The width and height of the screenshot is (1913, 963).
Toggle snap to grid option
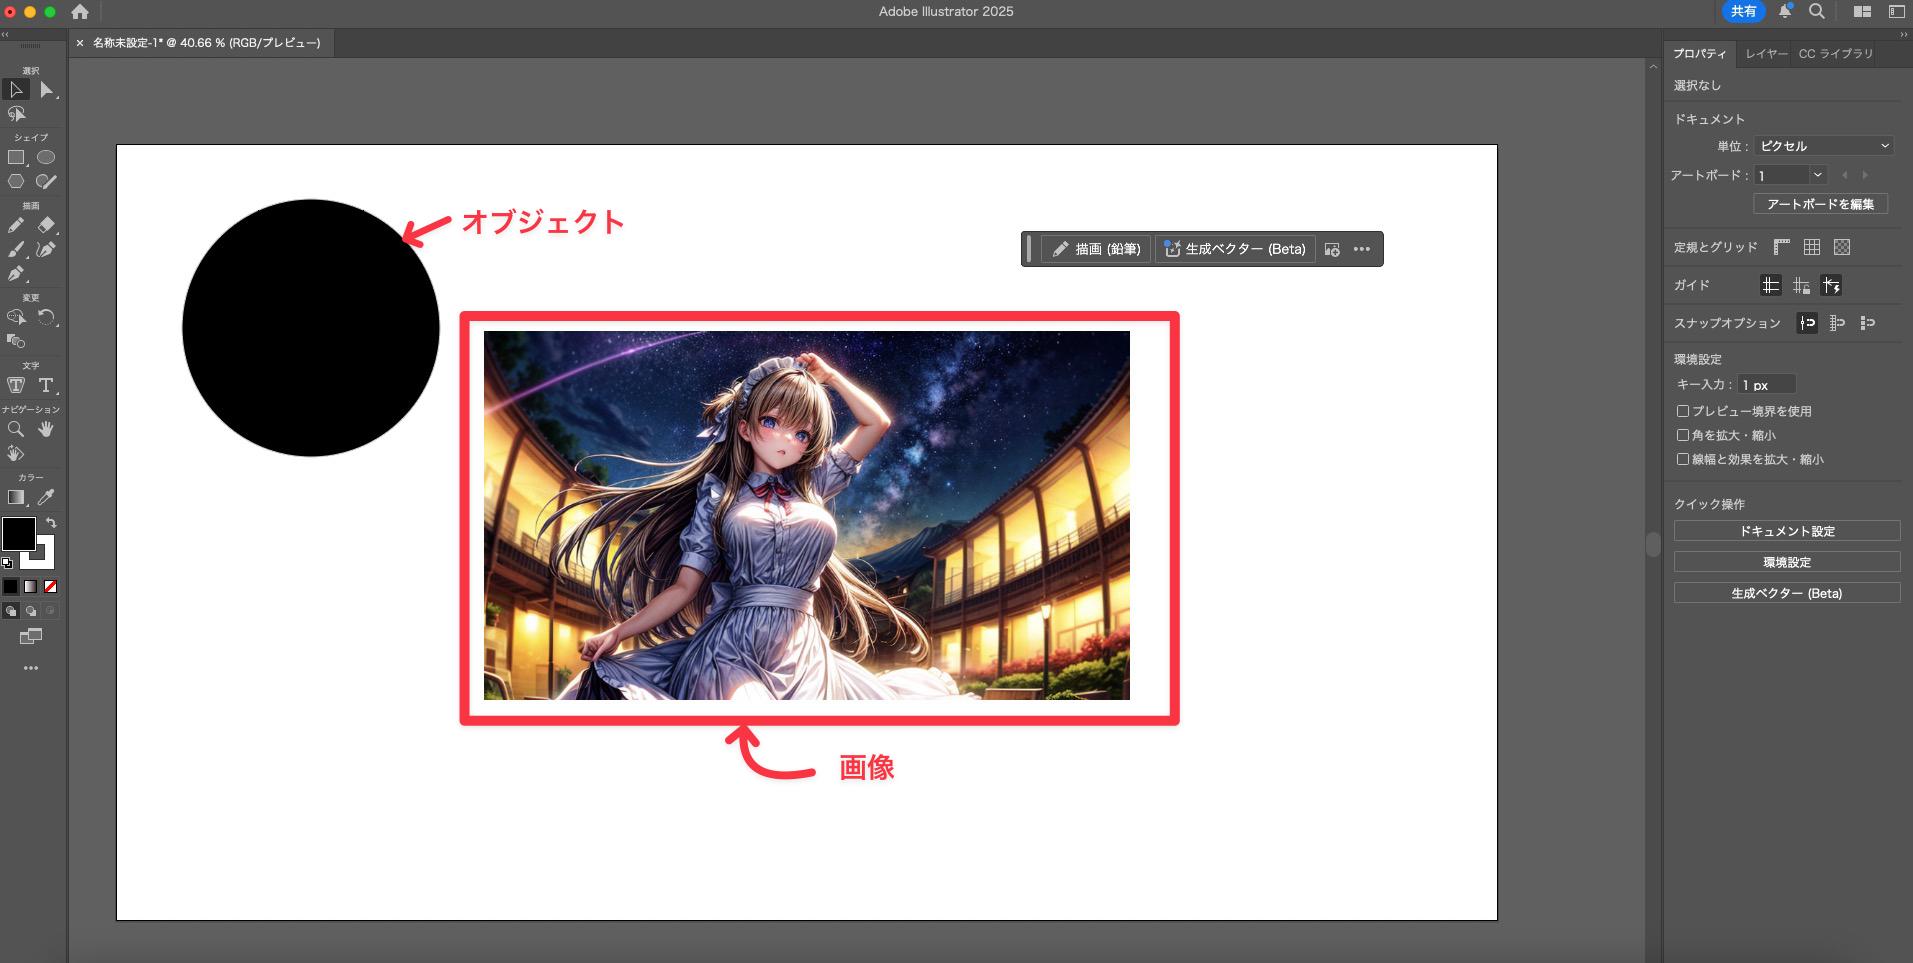point(1837,323)
